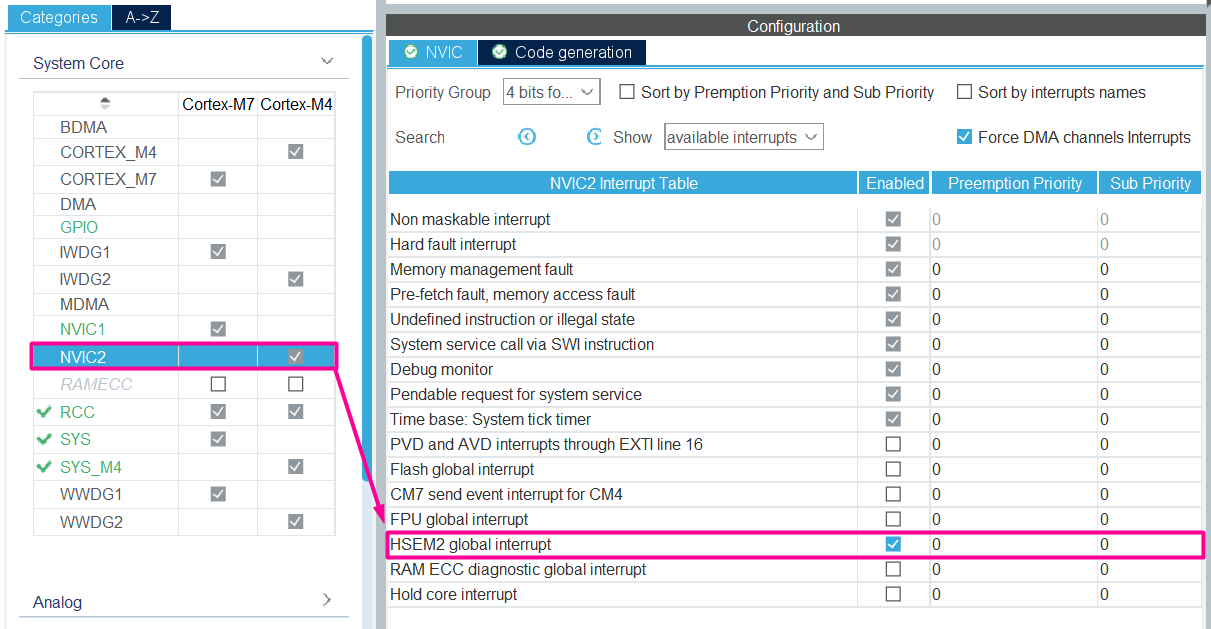Click the search previous-result arrow icon
The width and height of the screenshot is (1211, 629).
tap(527, 137)
